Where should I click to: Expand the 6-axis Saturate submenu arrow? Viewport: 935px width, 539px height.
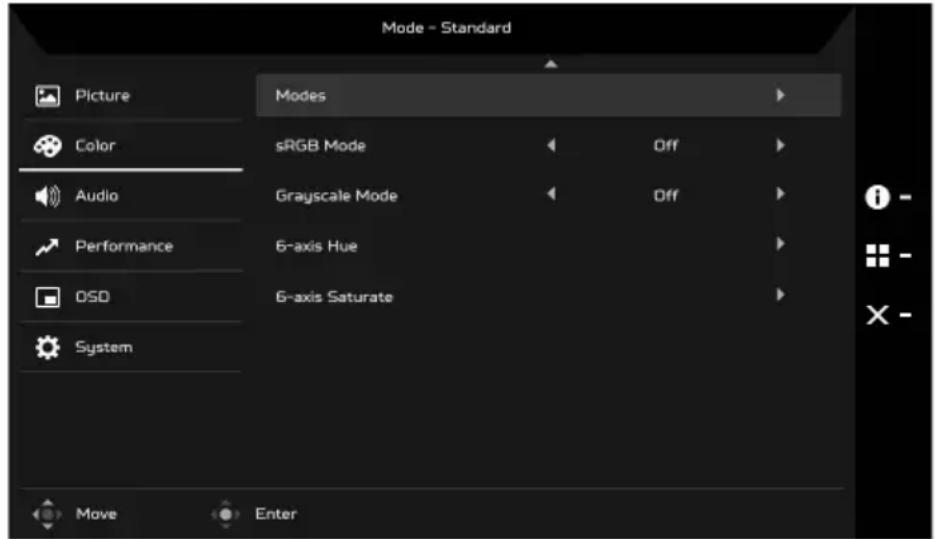point(781,295)
